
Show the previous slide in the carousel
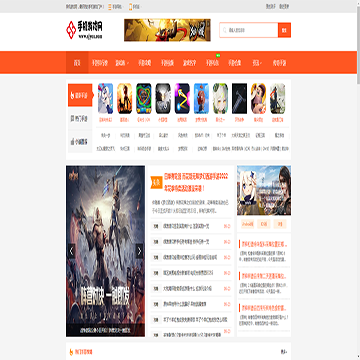pos(71,251)
